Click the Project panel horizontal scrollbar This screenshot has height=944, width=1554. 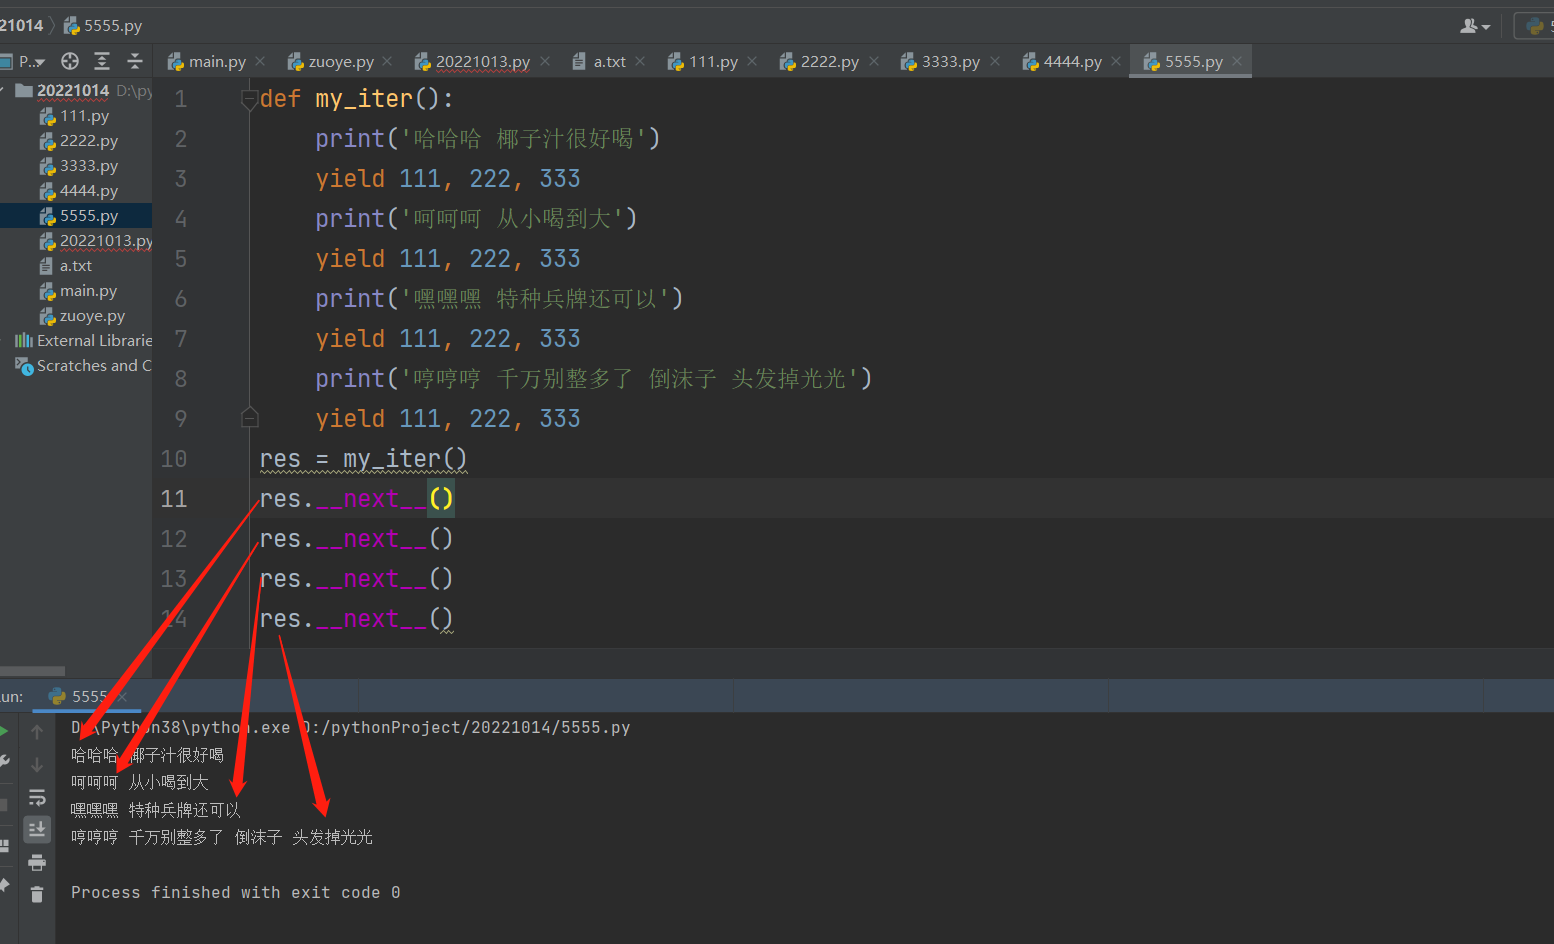[x=32, y=671]
